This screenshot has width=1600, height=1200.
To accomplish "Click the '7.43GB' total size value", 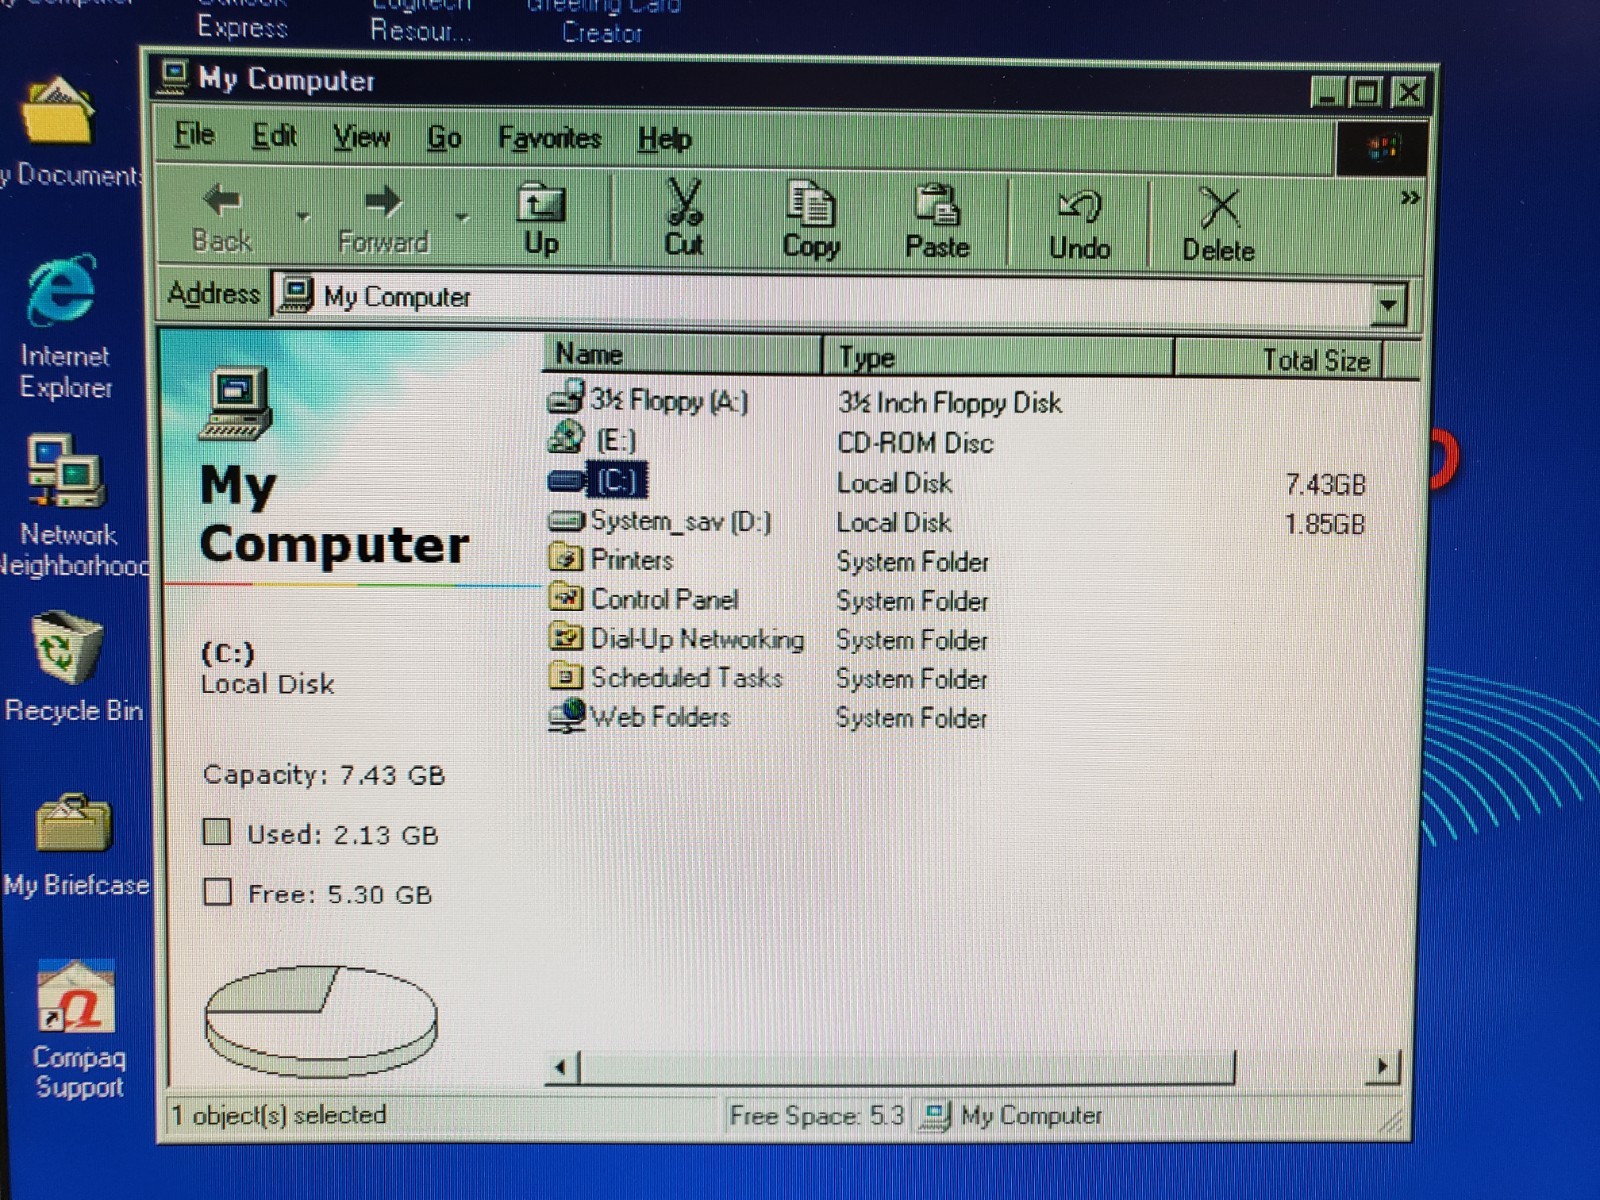I will click(1324, 484).
